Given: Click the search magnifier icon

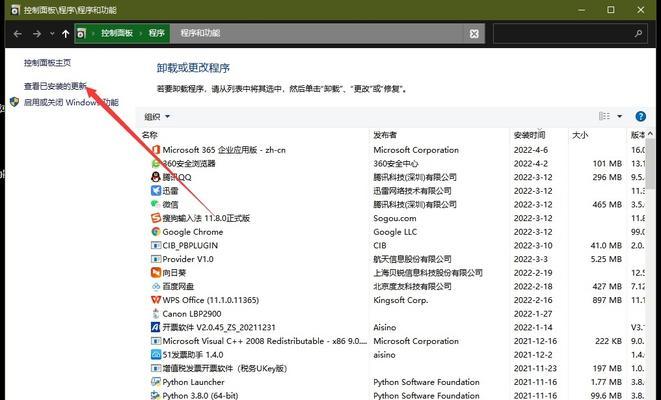Looking at the screenshot, I should 638,34.
